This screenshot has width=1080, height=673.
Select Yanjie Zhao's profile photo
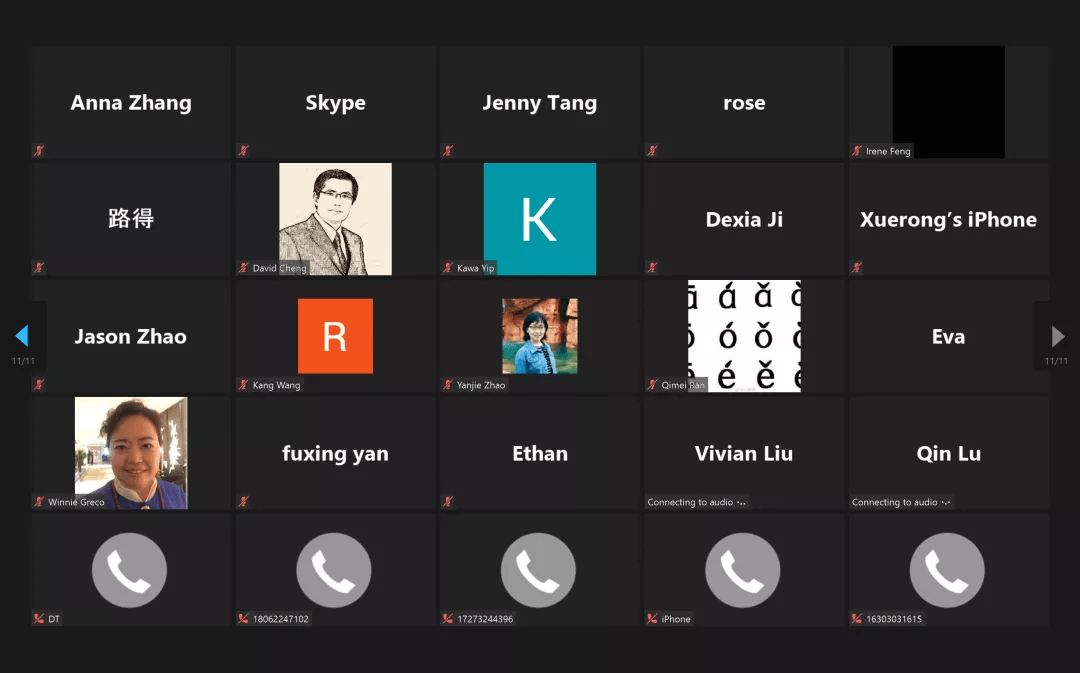pyautogui.click(x=540, y=336)
